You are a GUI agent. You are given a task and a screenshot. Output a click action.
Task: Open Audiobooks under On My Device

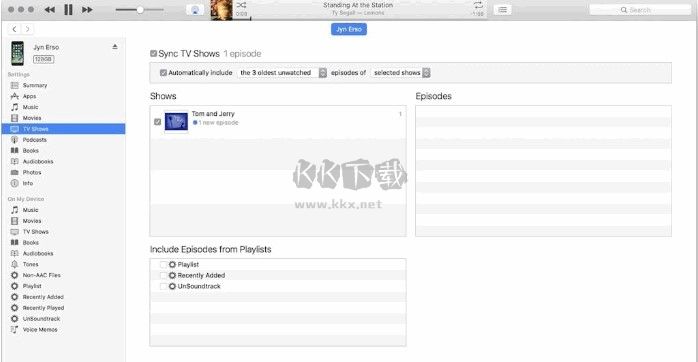tap(38, 253)
